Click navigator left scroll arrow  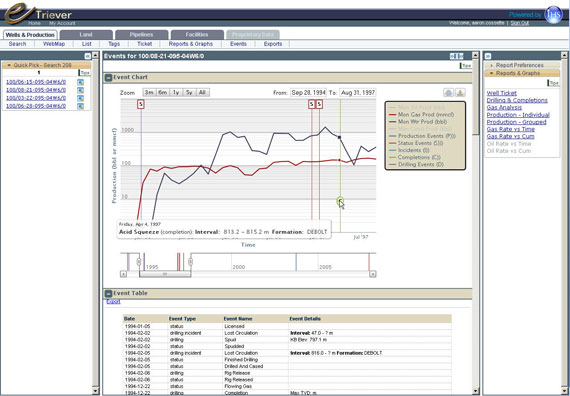(123, 274)
